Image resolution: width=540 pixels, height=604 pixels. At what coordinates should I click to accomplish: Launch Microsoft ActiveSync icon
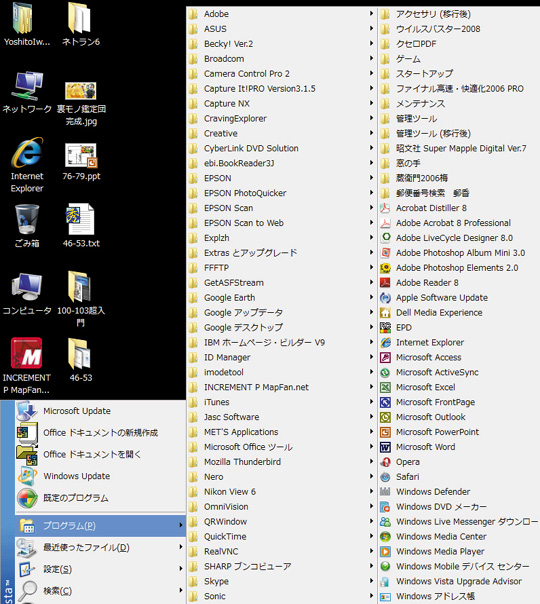coord(385,372)
